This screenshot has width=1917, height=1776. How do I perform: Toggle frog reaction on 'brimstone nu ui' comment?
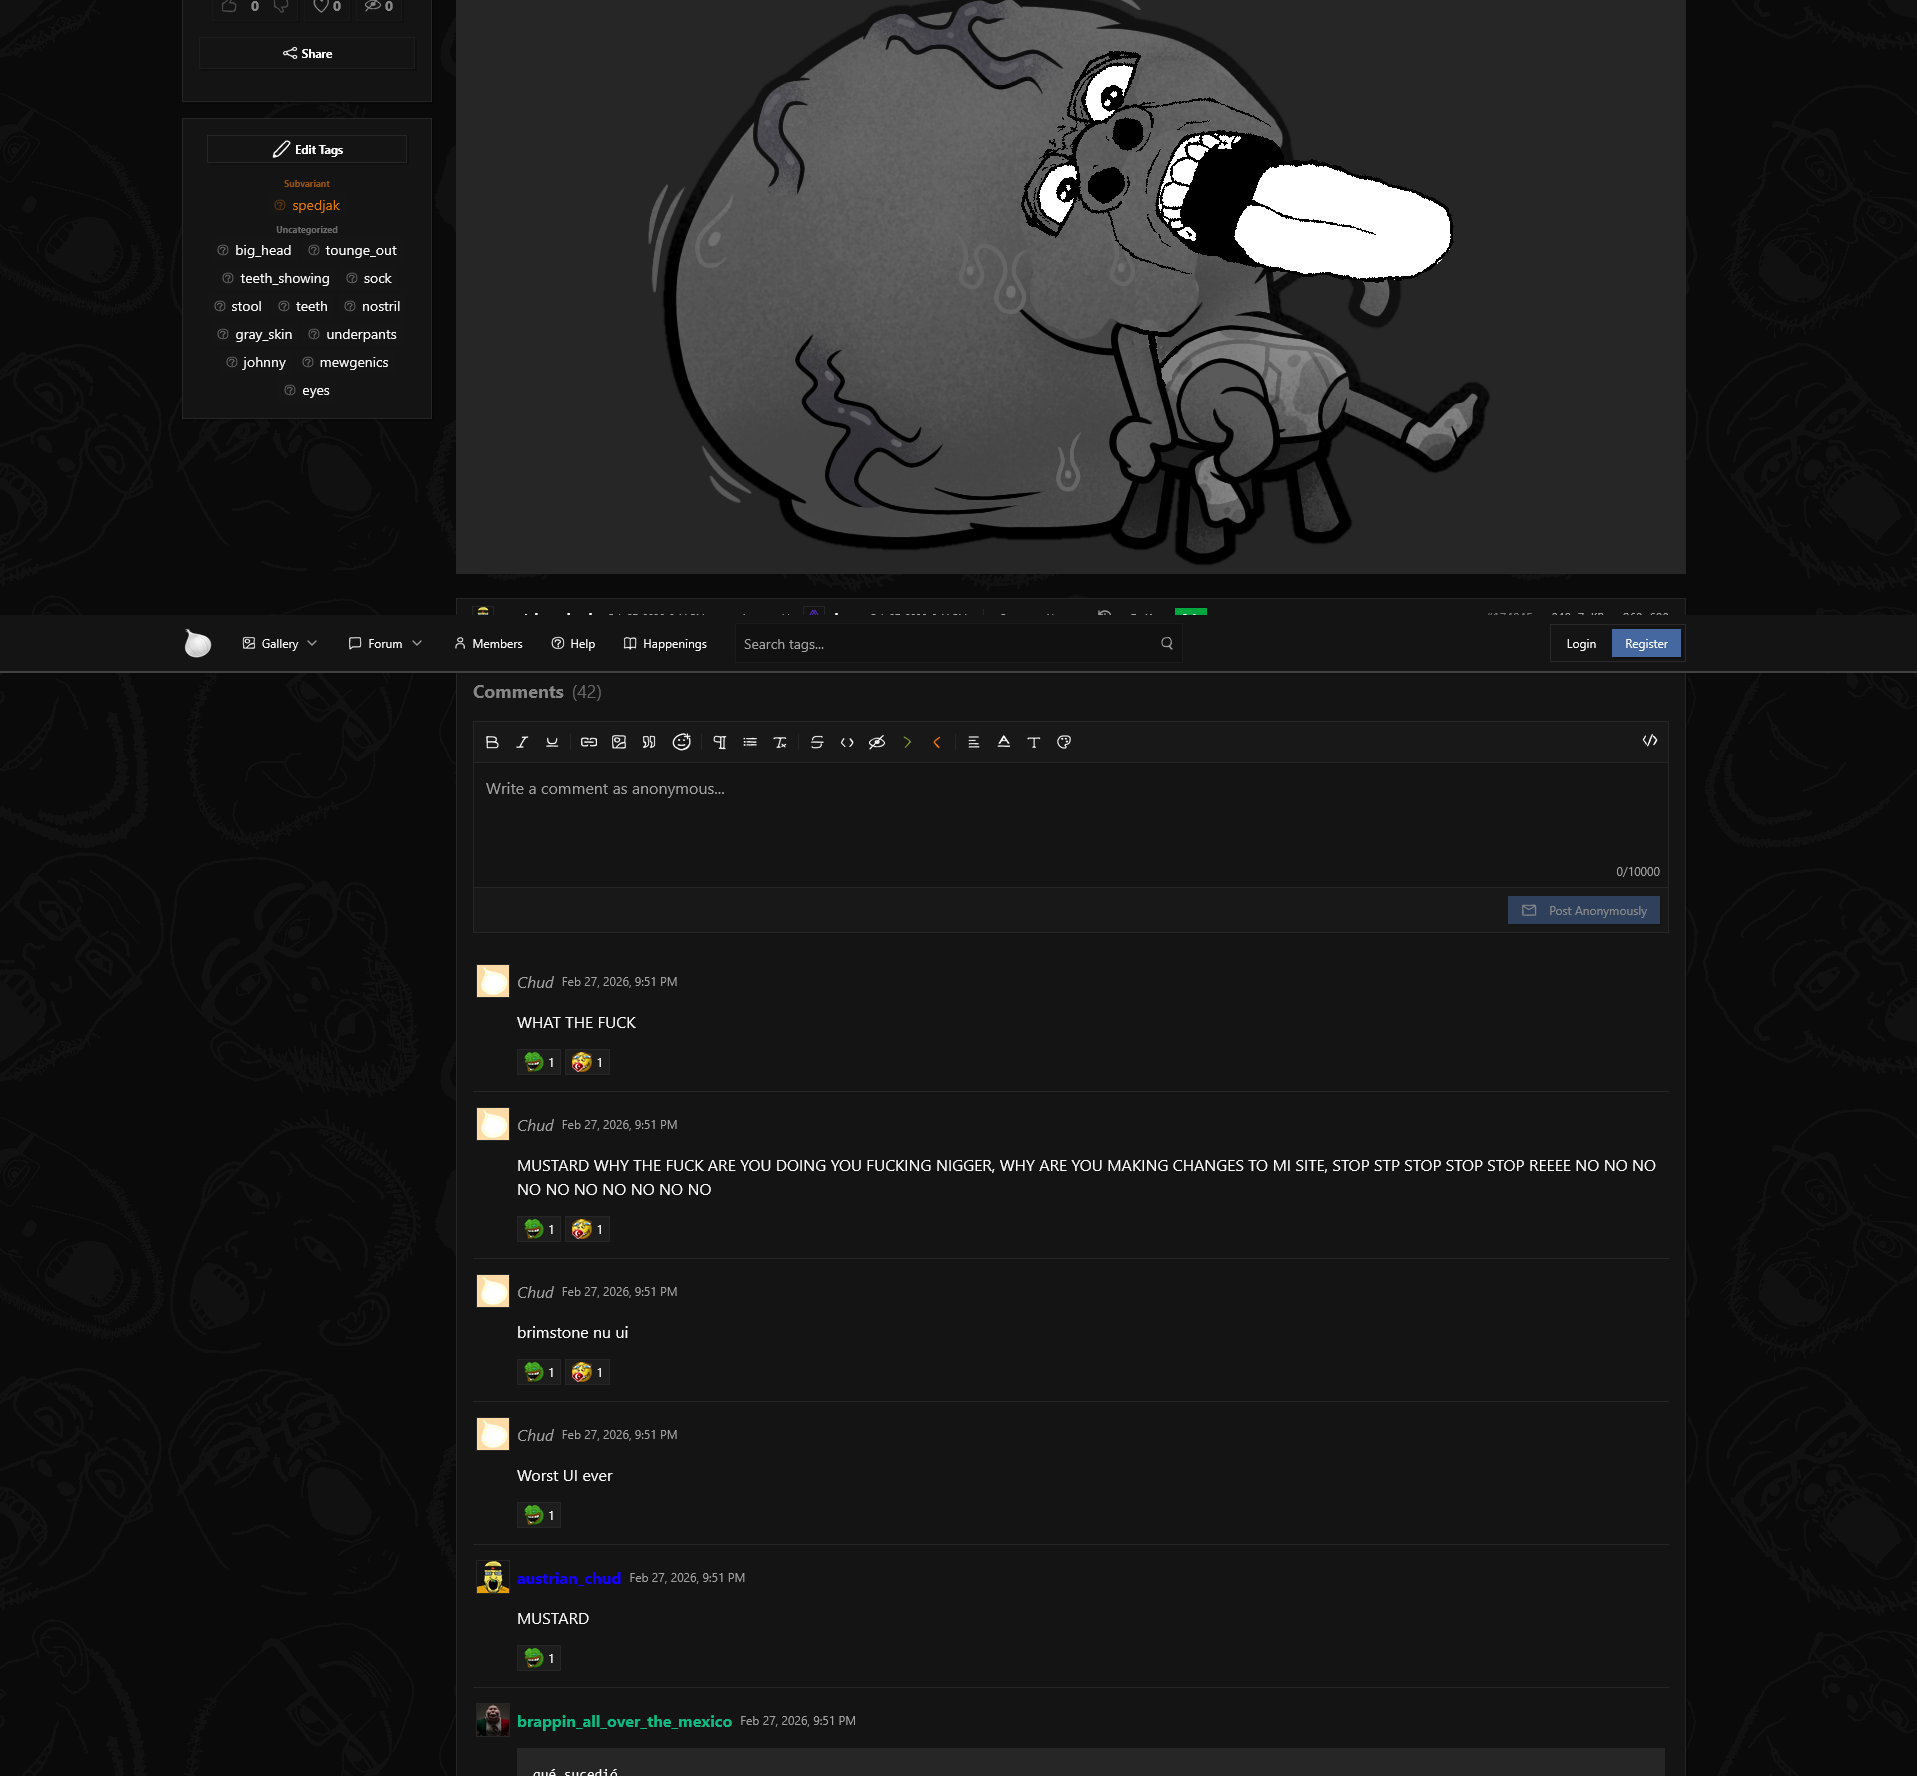click(539, 1372)
